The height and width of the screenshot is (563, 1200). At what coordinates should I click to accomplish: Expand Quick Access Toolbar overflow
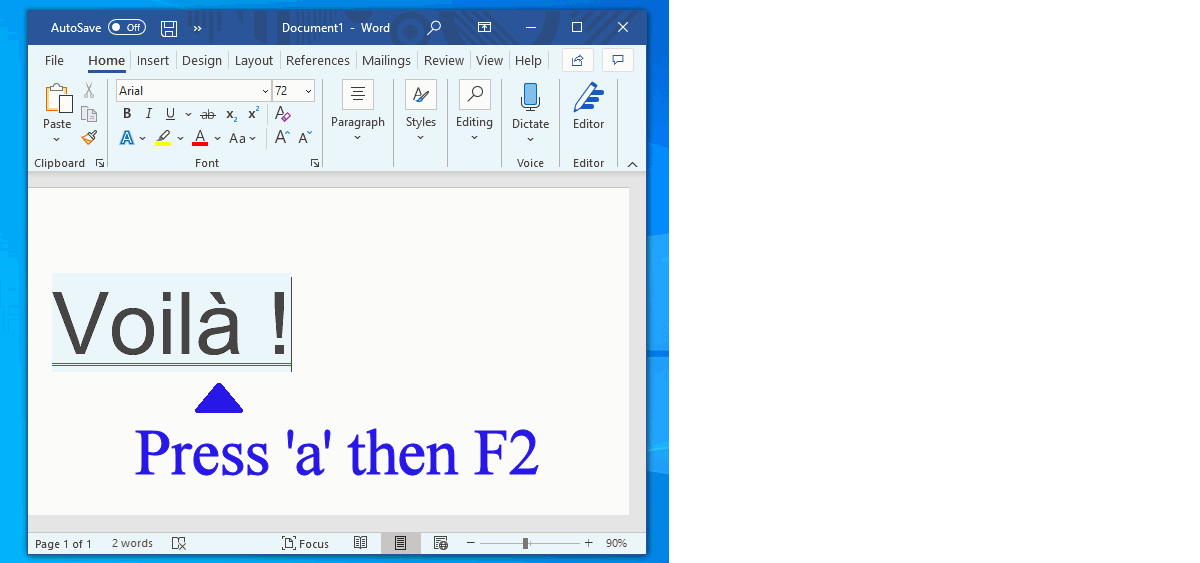click(197, 28)
